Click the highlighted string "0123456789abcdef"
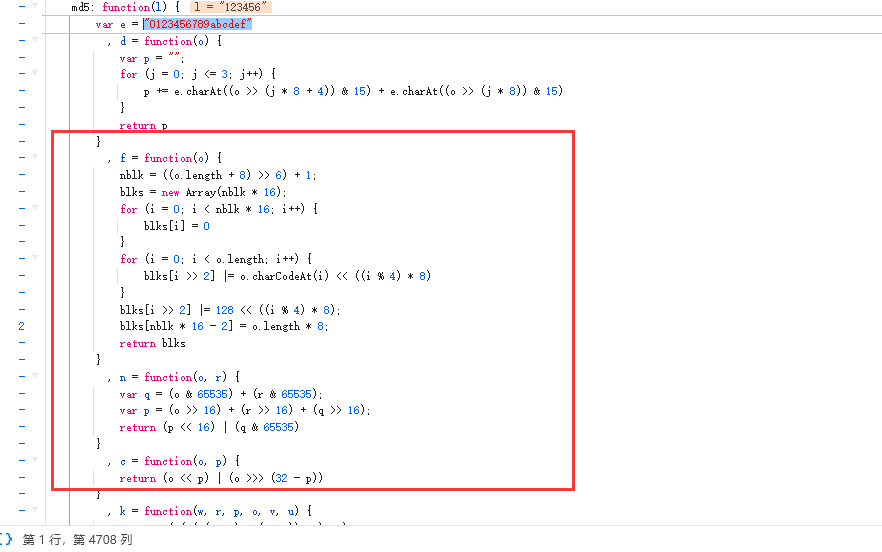882x552 pixels. (197, 24)
